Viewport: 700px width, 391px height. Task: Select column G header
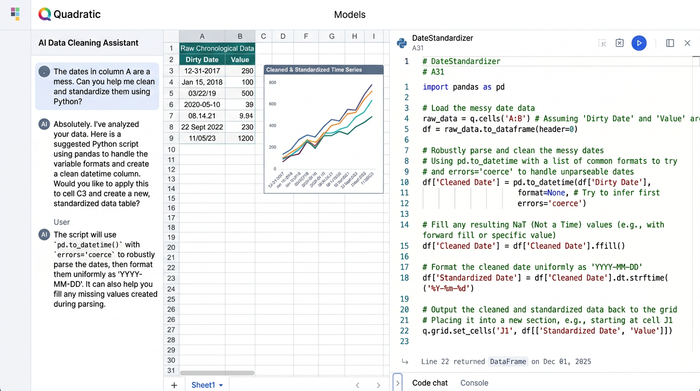click(331, 36)
